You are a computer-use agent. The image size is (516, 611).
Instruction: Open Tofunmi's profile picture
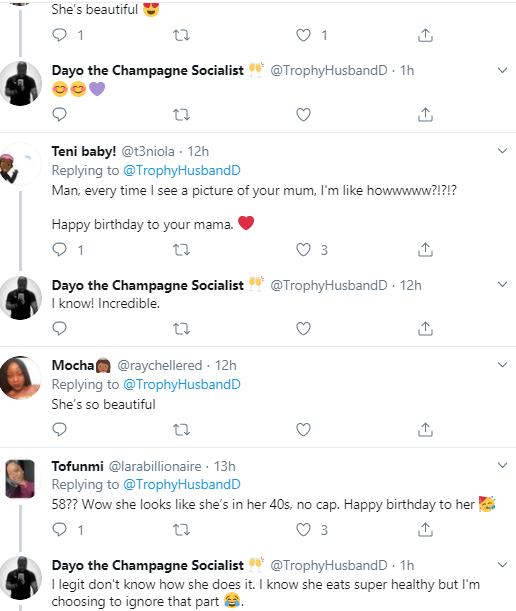pos(20,479)
